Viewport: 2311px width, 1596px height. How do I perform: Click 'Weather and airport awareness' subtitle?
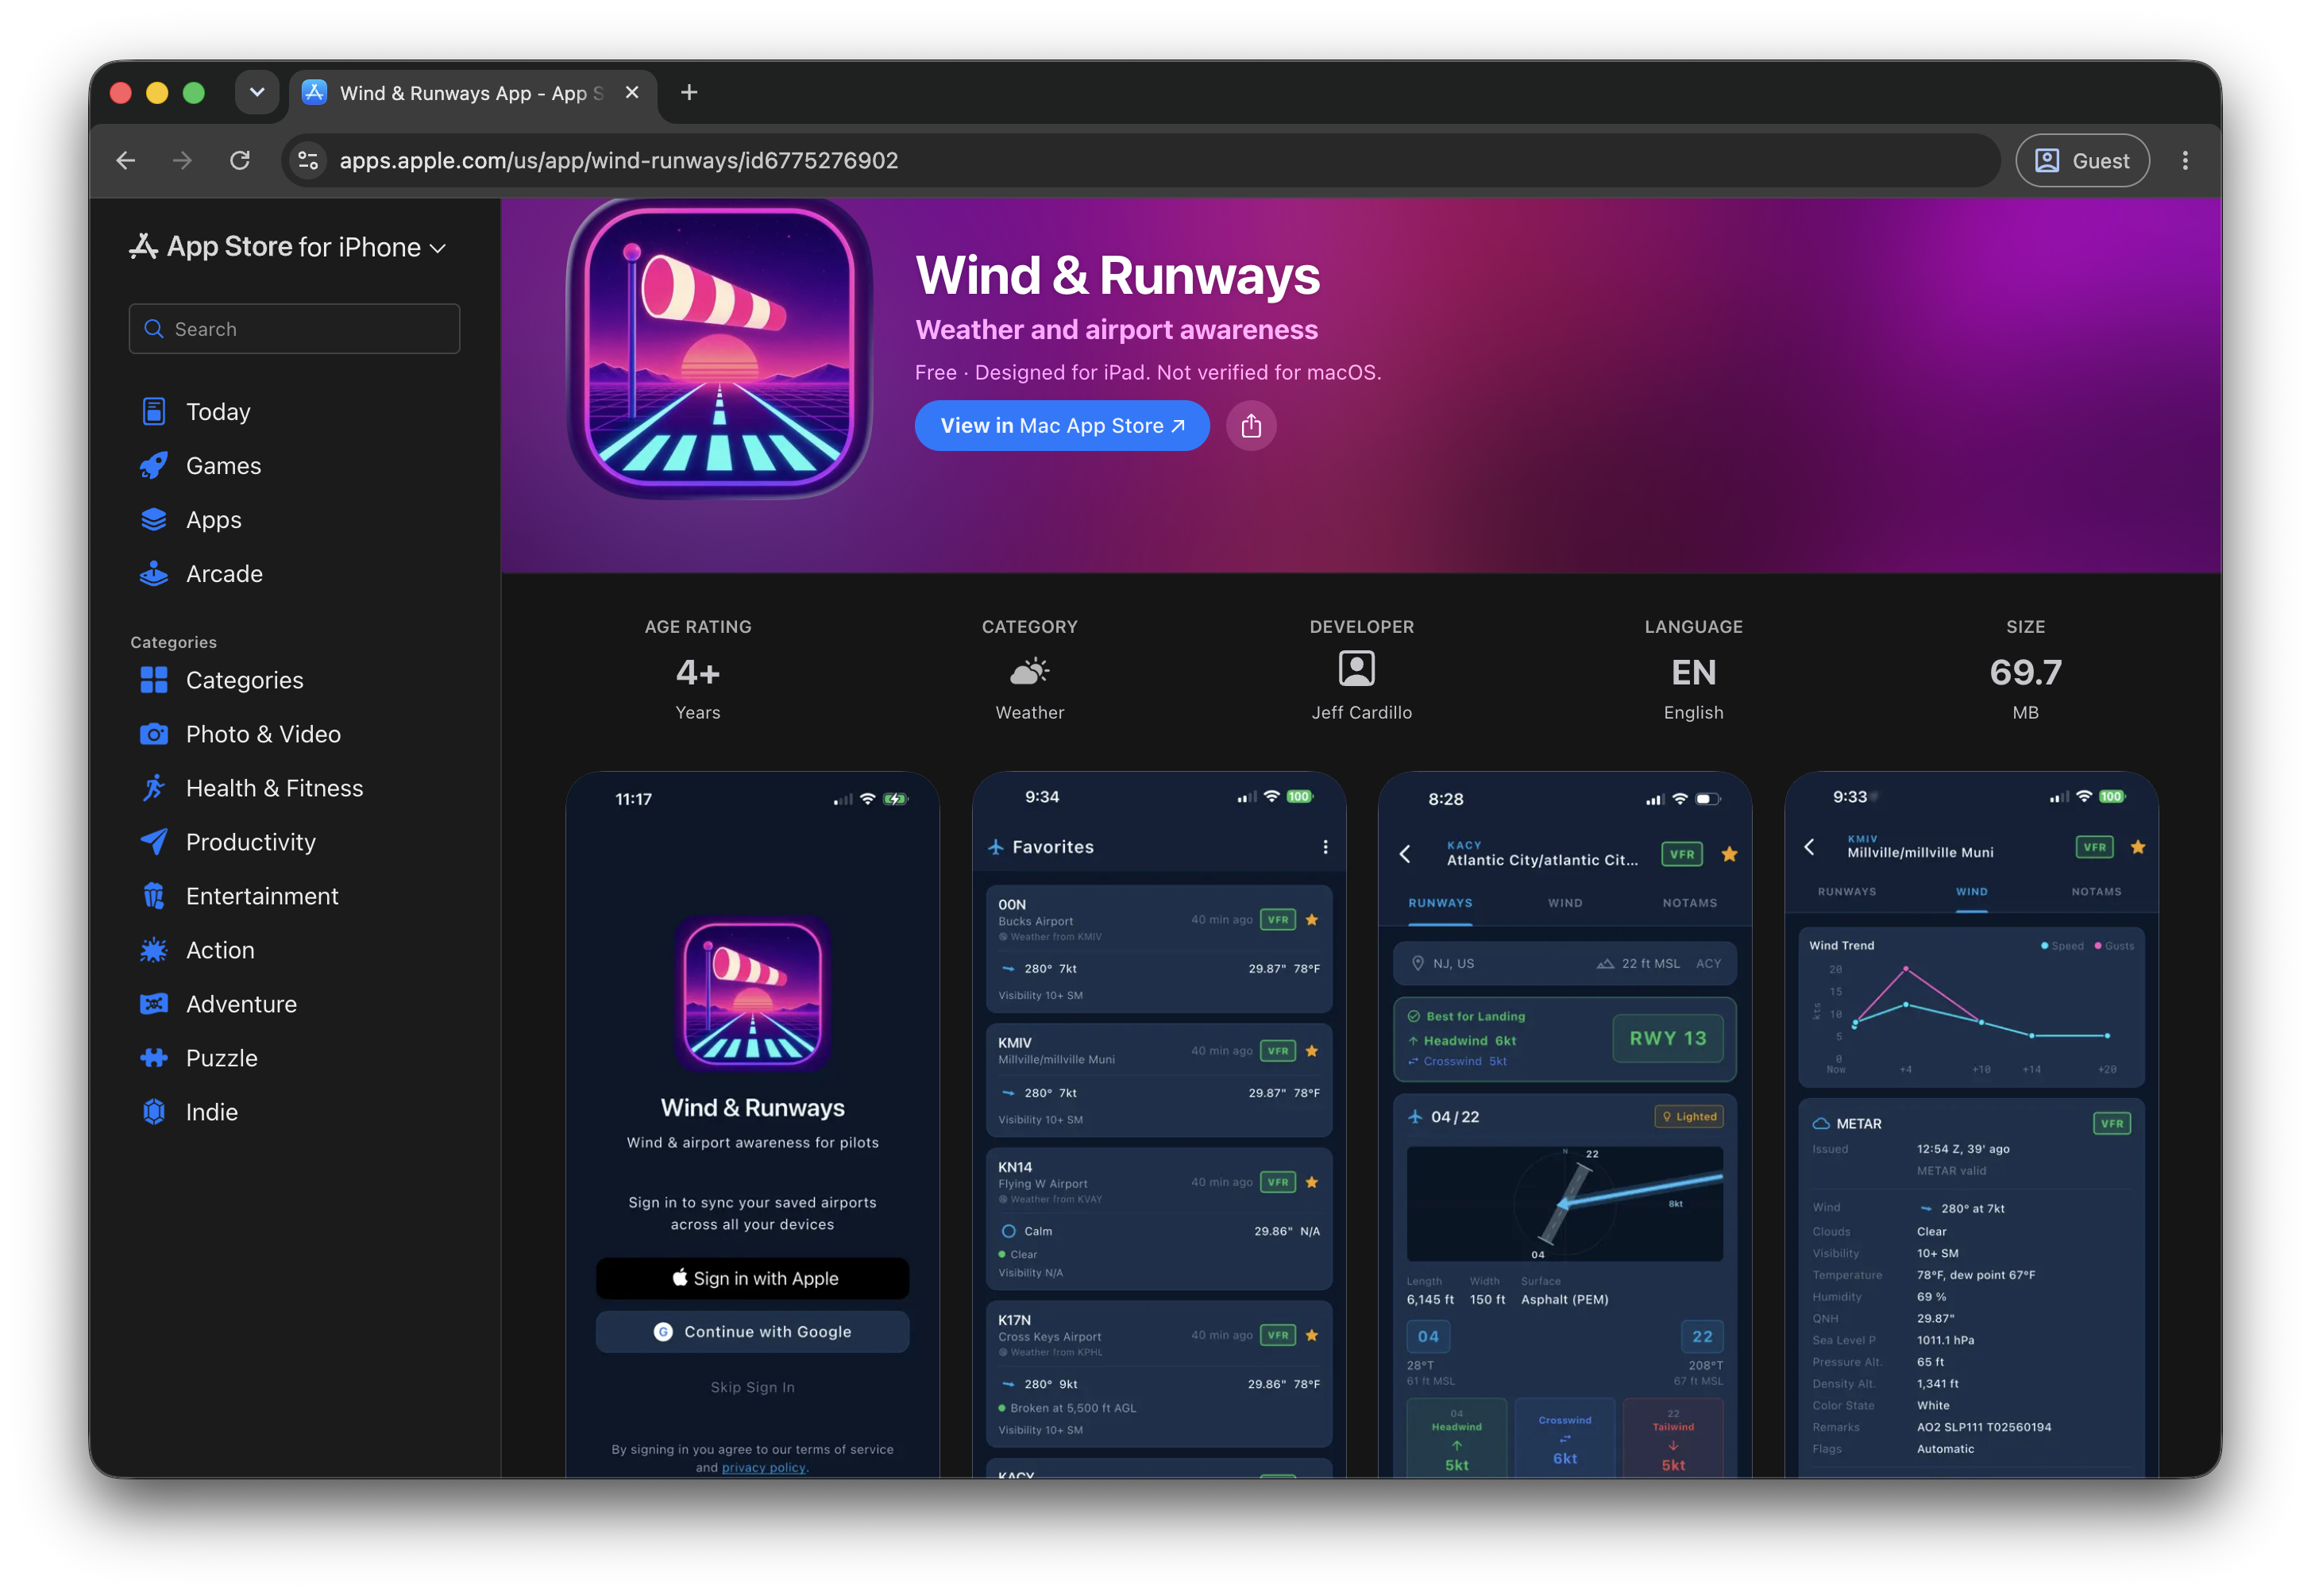click(1116, 329)
